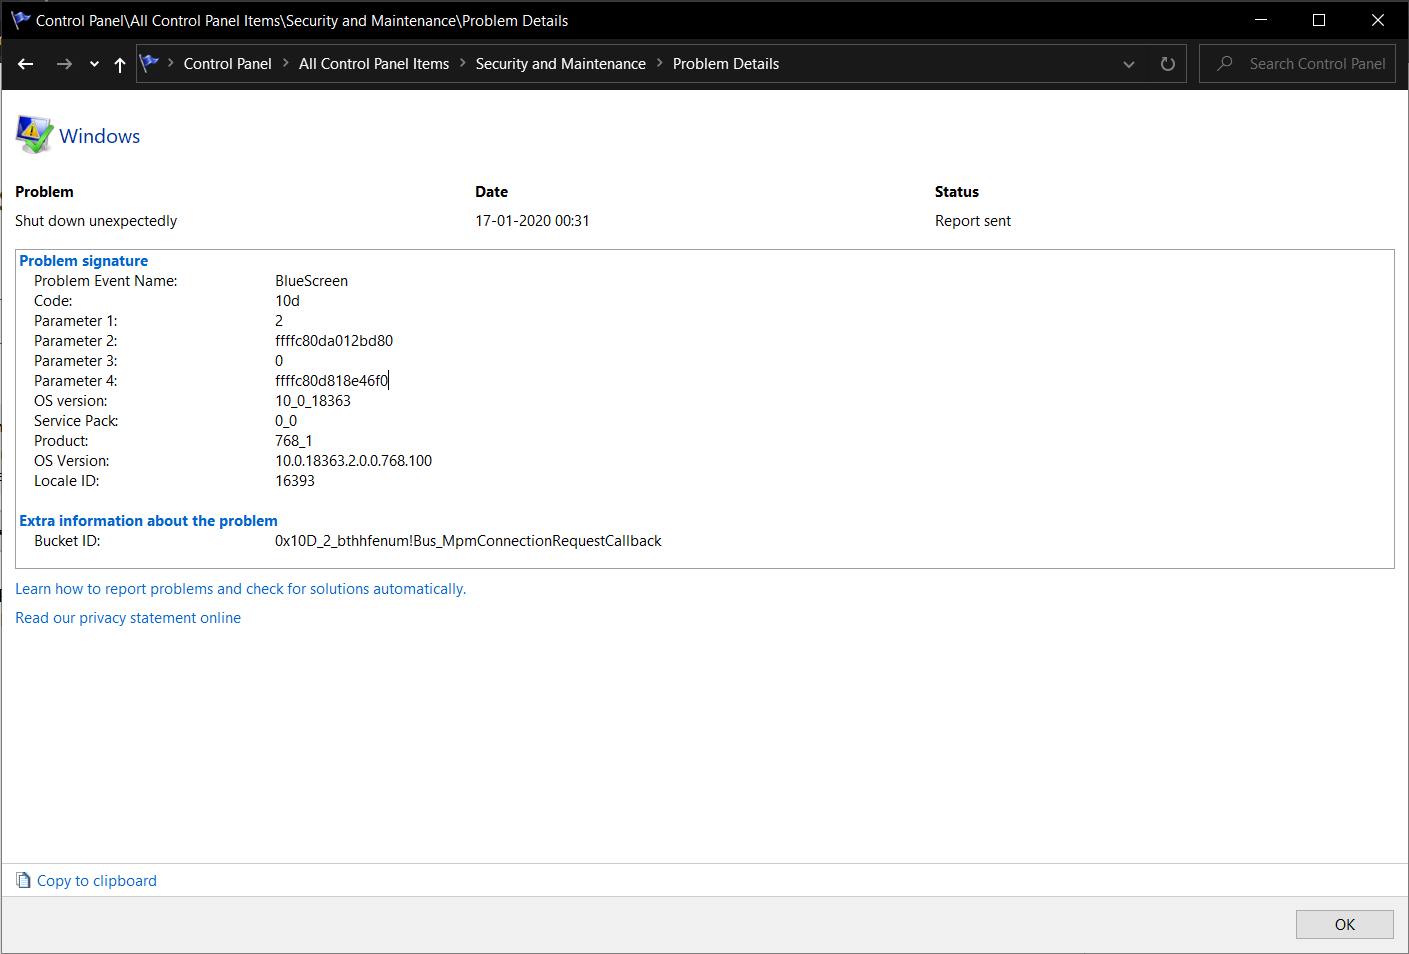
Task: Click Copy to clipboard link
Action: click(97, 881)
